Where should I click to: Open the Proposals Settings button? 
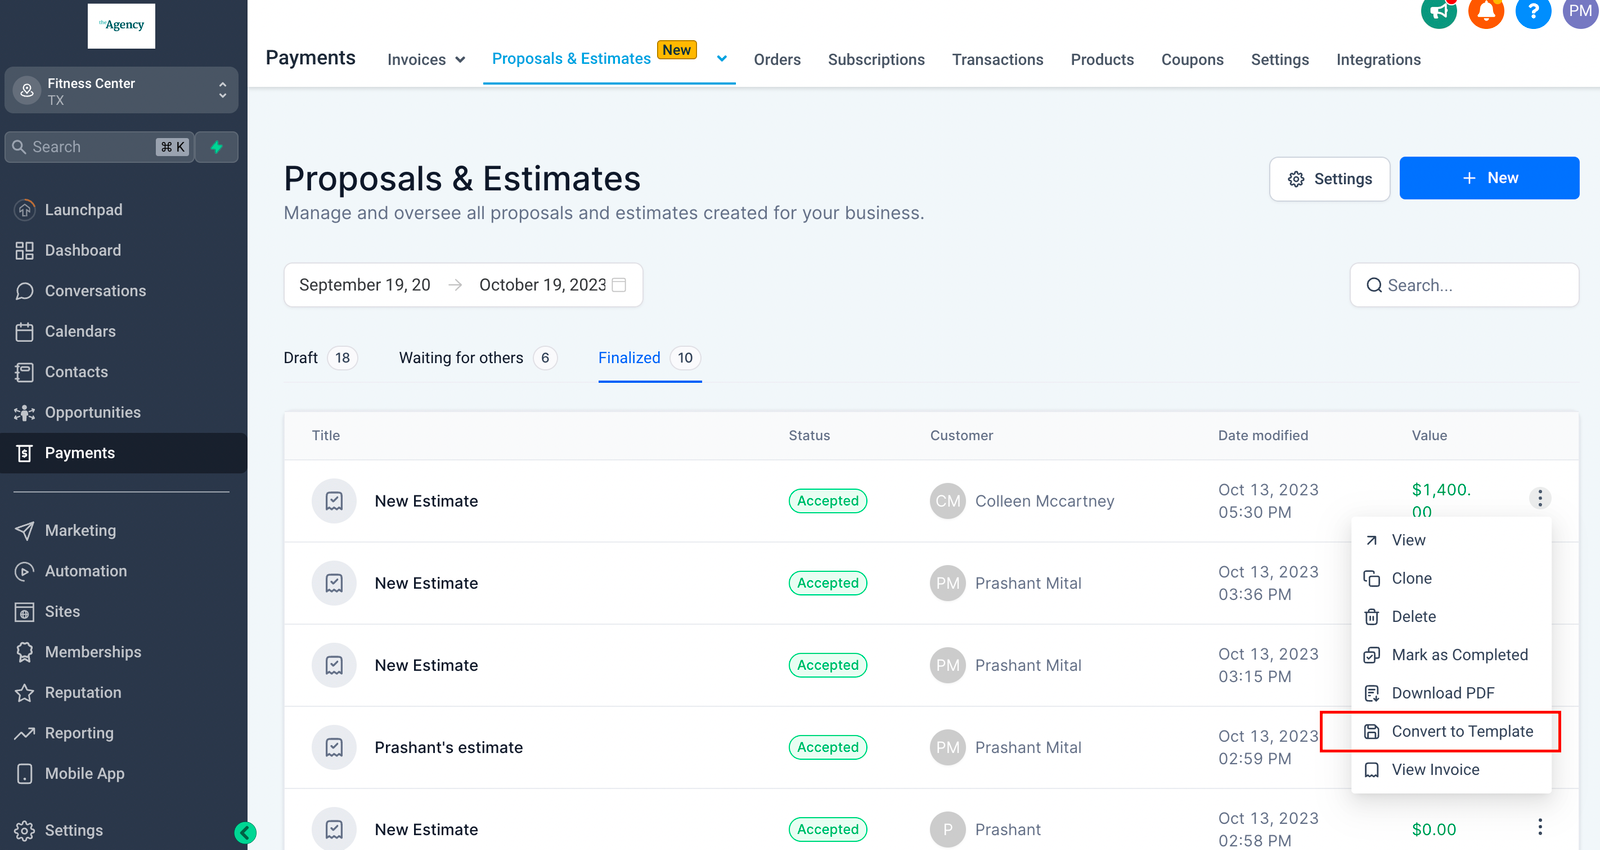pos(1329,179)
